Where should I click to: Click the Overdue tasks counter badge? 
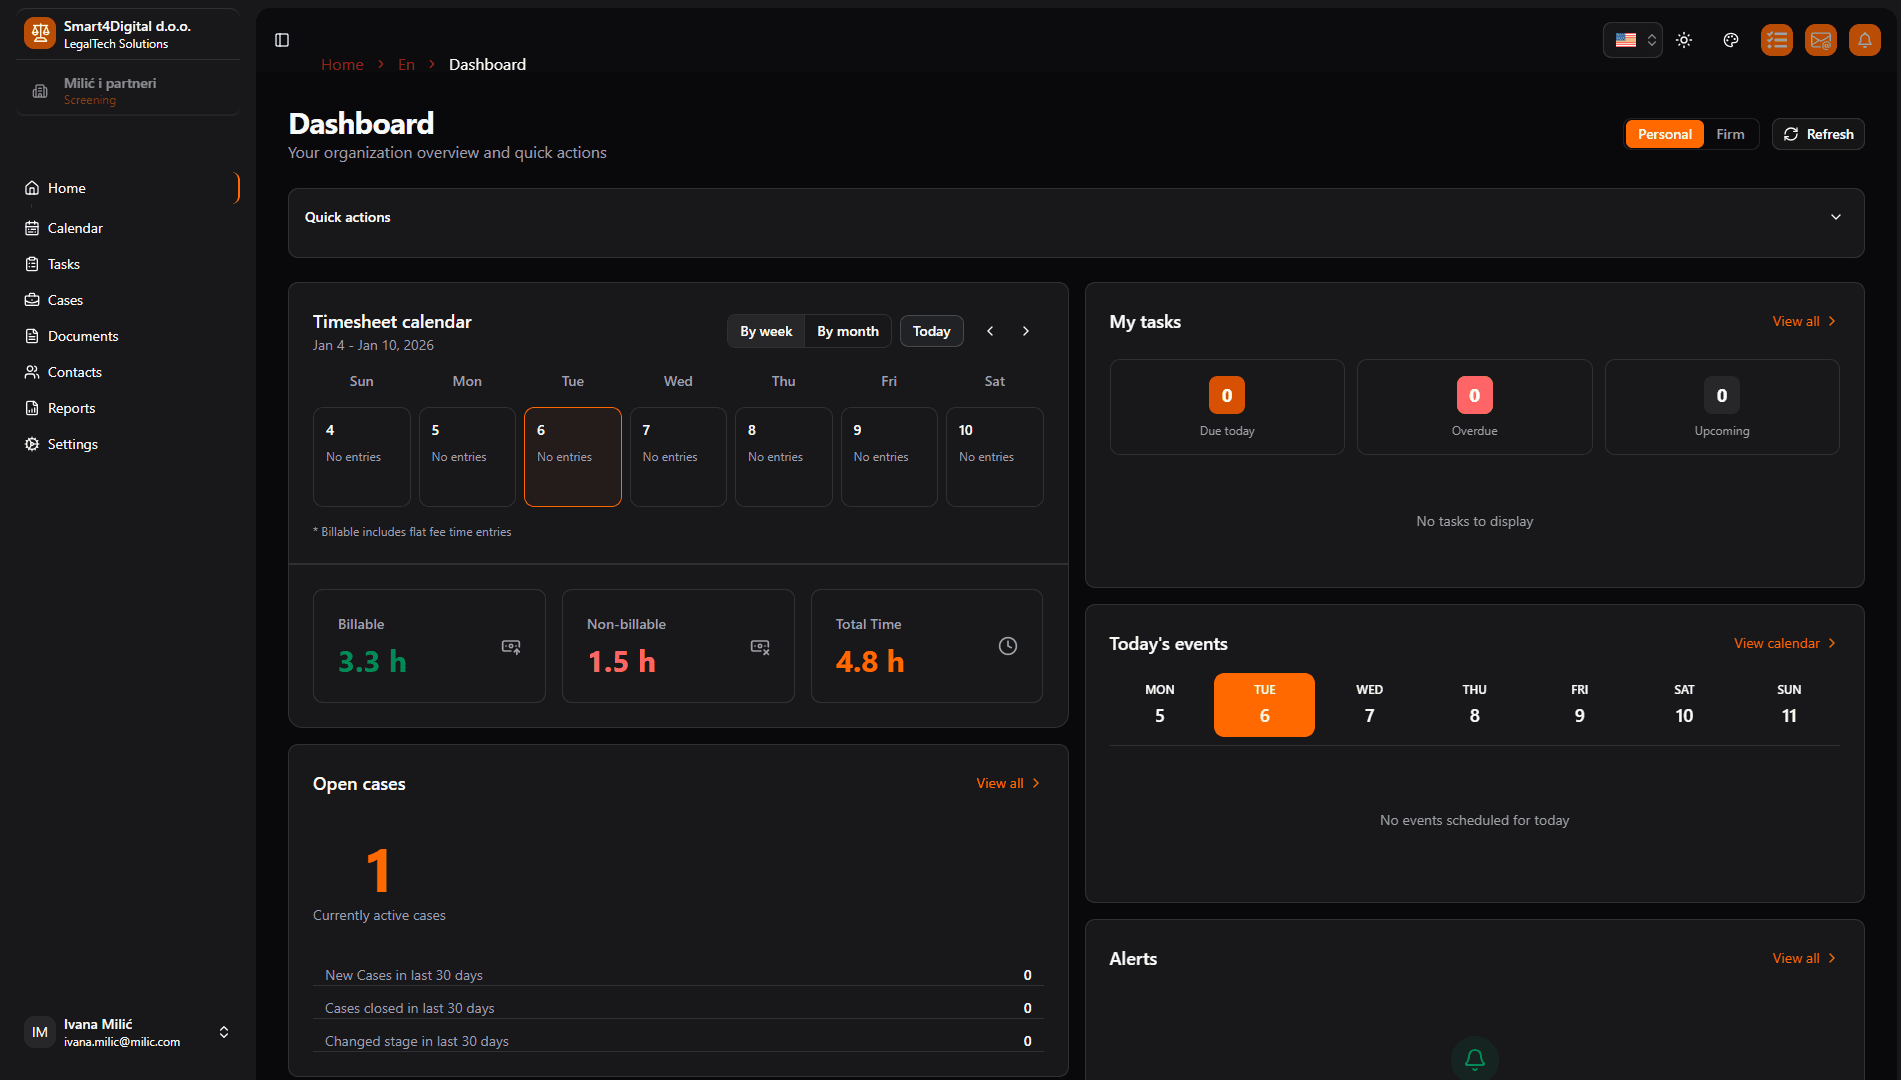tap(1474, 394)
